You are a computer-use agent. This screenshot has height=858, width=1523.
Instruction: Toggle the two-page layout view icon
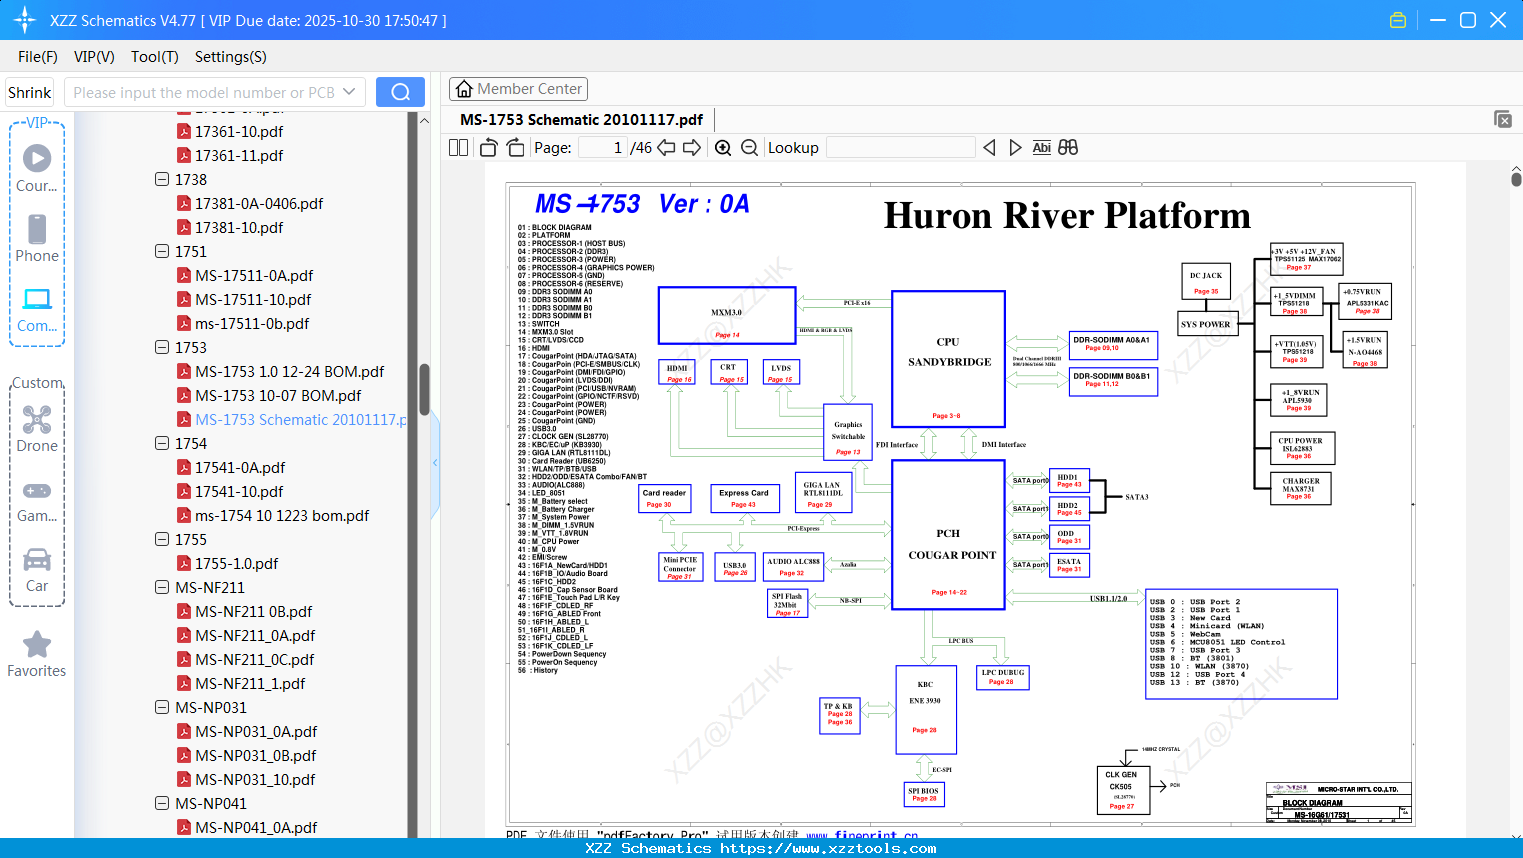click(x=459, y=148)
